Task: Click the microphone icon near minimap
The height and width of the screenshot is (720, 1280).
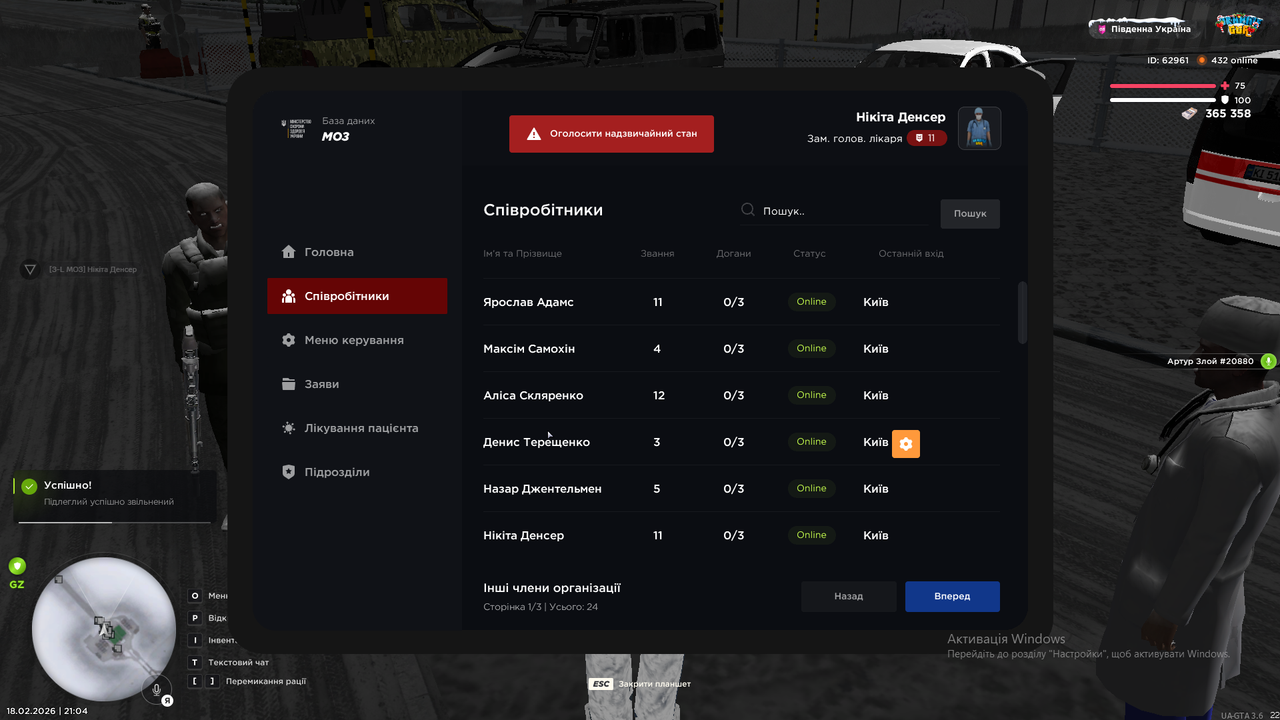Action: coord(156,688)
